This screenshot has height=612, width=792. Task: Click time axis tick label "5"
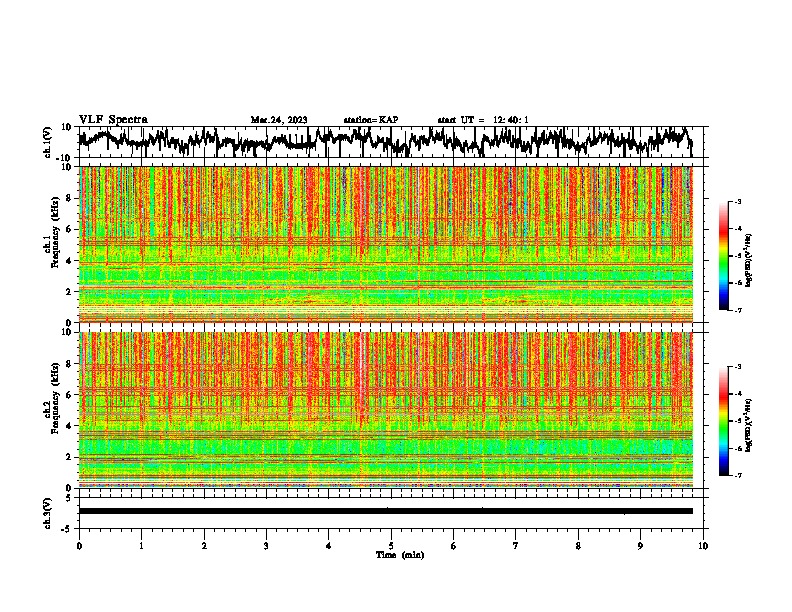pos(391,546)
